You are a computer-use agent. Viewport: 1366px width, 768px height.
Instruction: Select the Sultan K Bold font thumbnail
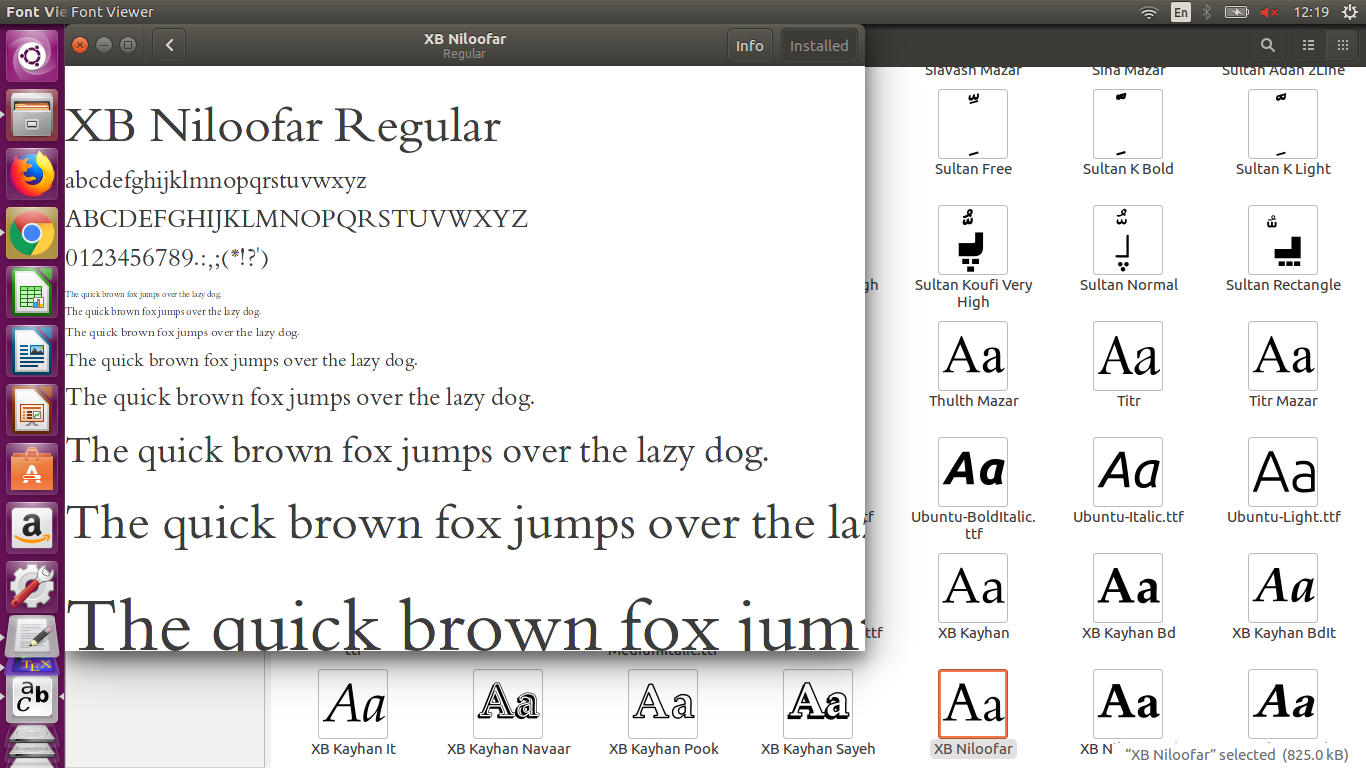tap(1128, 124)
